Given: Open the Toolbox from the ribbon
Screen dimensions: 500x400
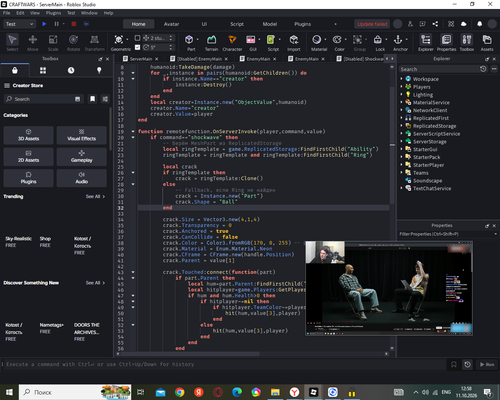Looking at the screenshot, I should tap(467, 43).
